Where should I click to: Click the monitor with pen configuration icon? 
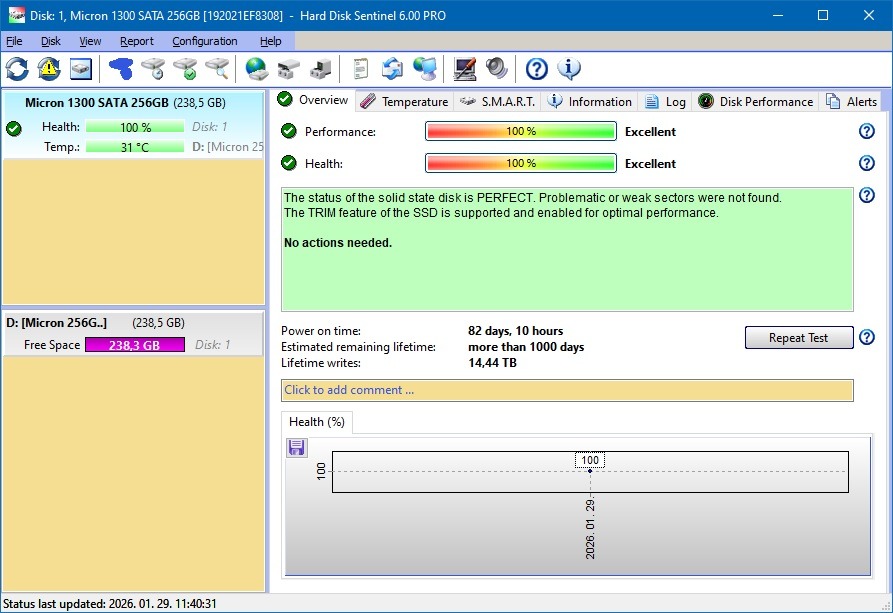coord(464,69)
